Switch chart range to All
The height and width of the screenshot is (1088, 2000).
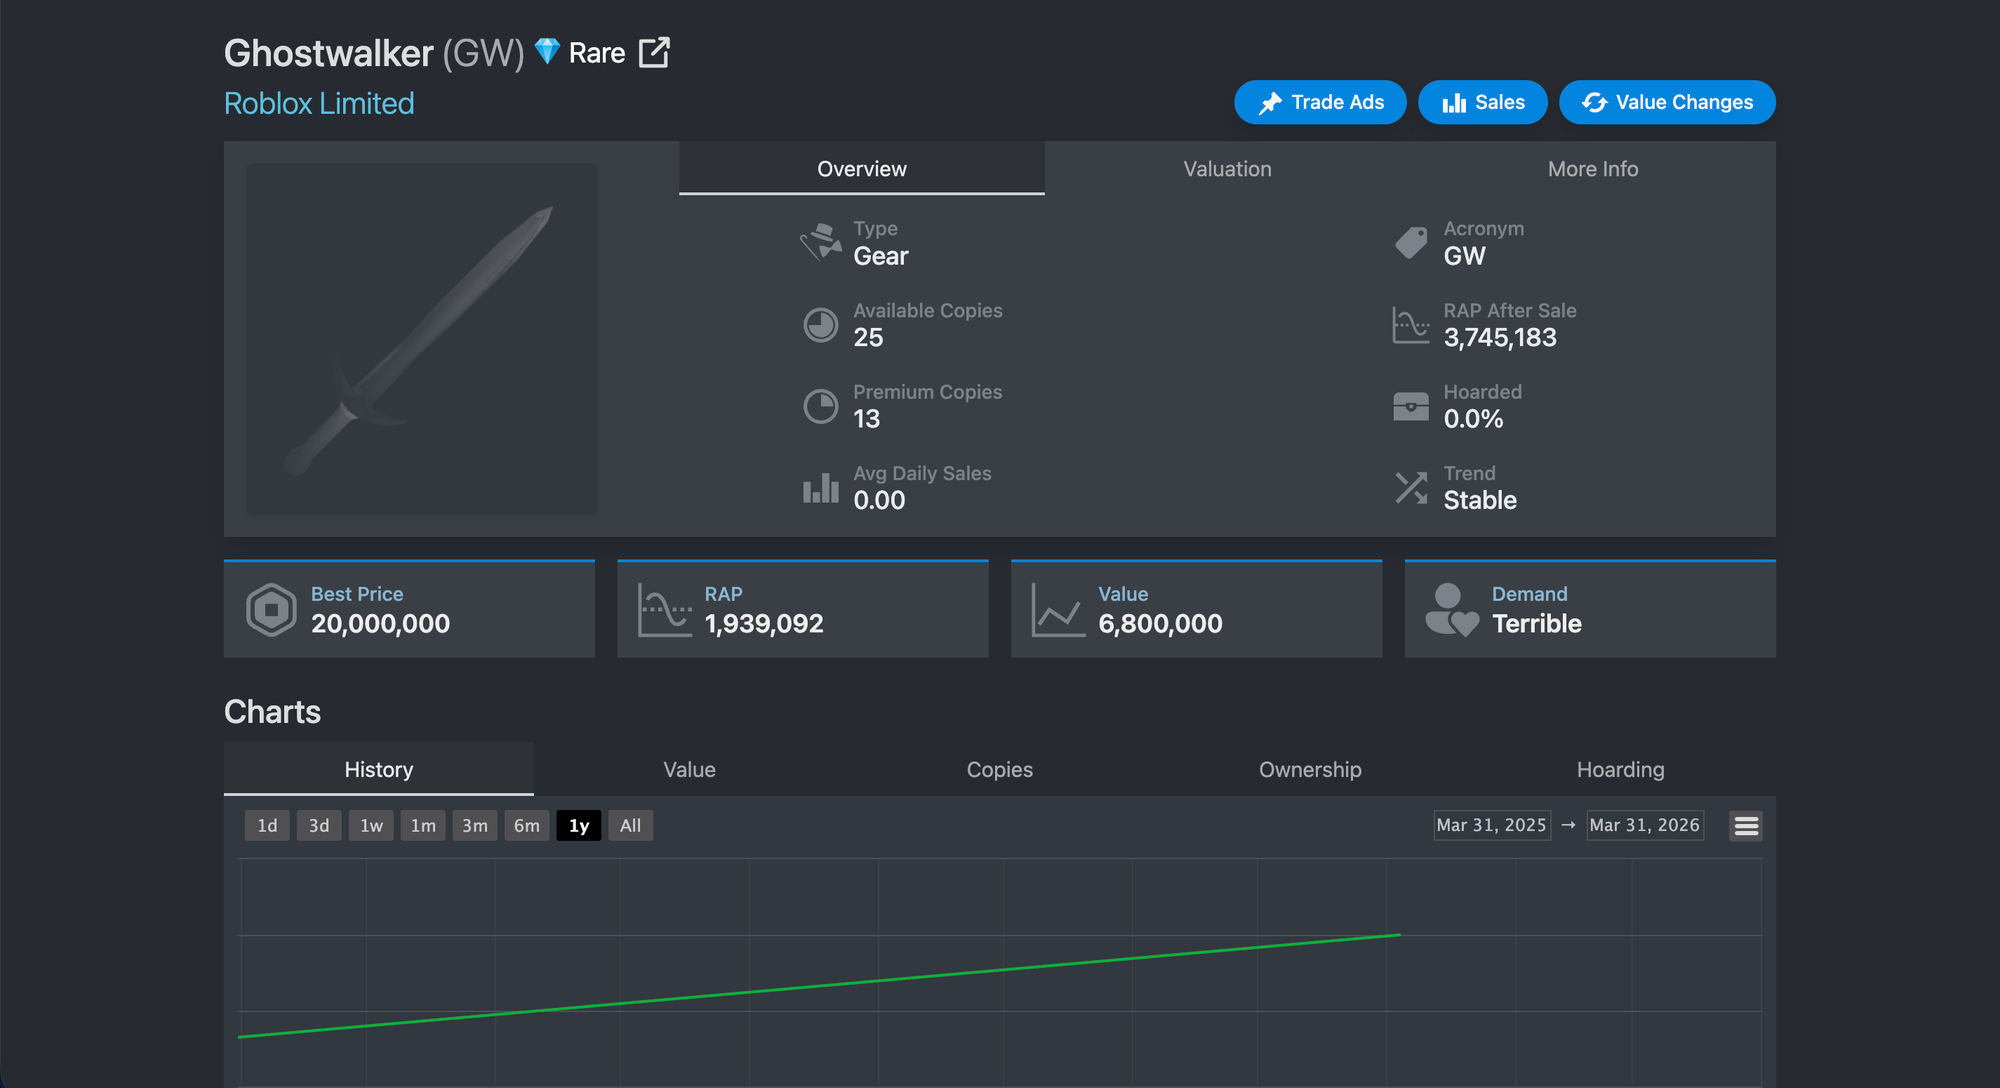tap(630, 826)
